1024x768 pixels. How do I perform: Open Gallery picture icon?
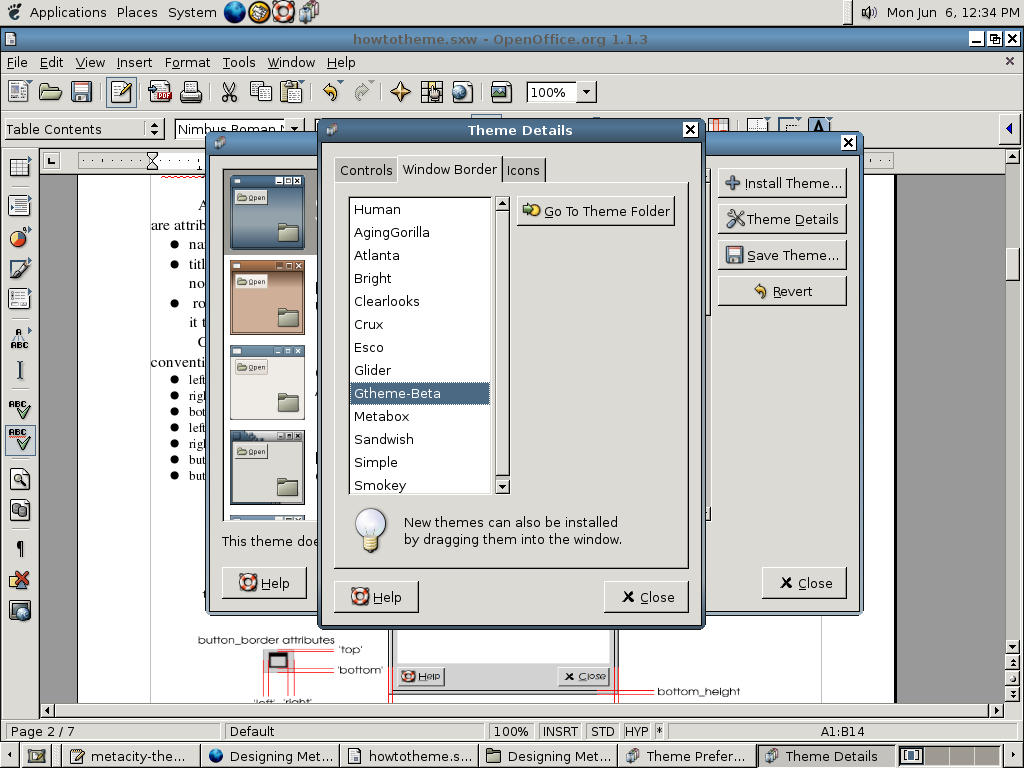(x=501, y=91)
